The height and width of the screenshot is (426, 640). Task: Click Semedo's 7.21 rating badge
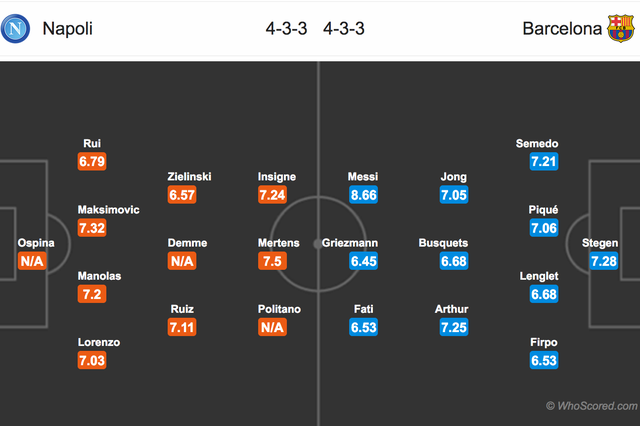tap(545, 163)
